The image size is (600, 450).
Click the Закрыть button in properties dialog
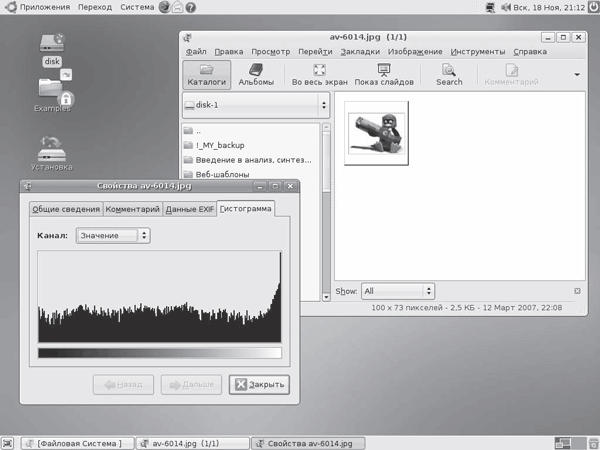258,384
